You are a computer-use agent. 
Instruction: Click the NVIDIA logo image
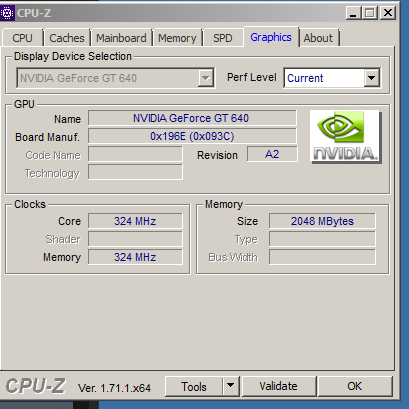345,137
